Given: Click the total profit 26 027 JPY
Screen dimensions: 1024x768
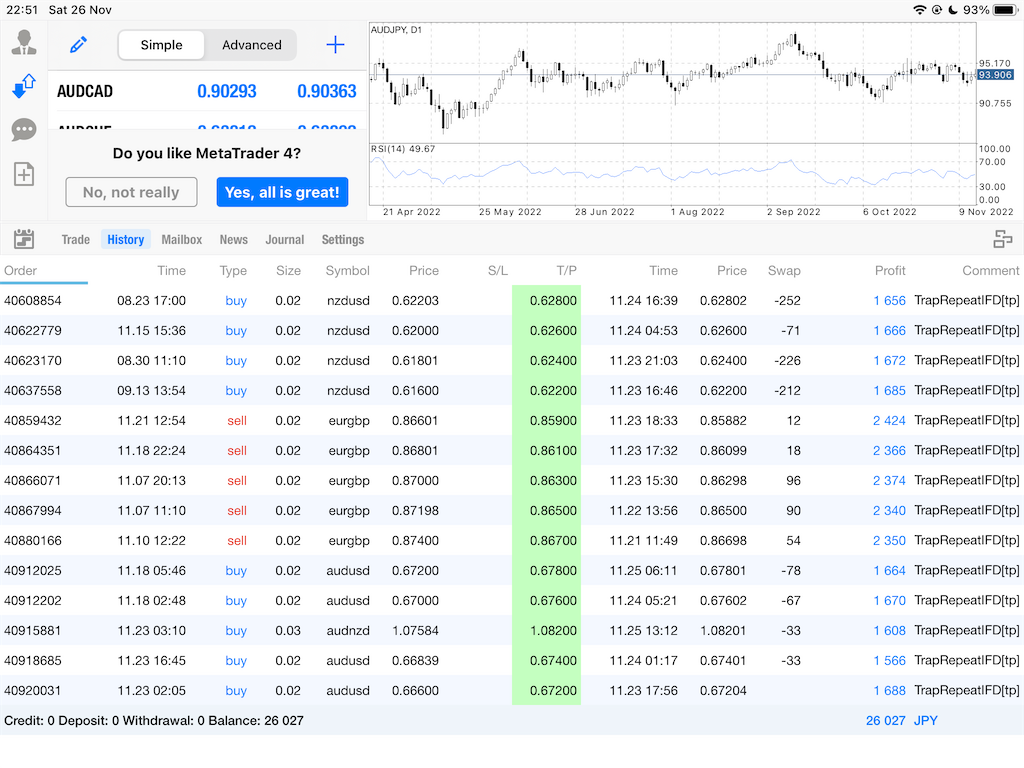Looking at the screenshot, I should [902, 721].
